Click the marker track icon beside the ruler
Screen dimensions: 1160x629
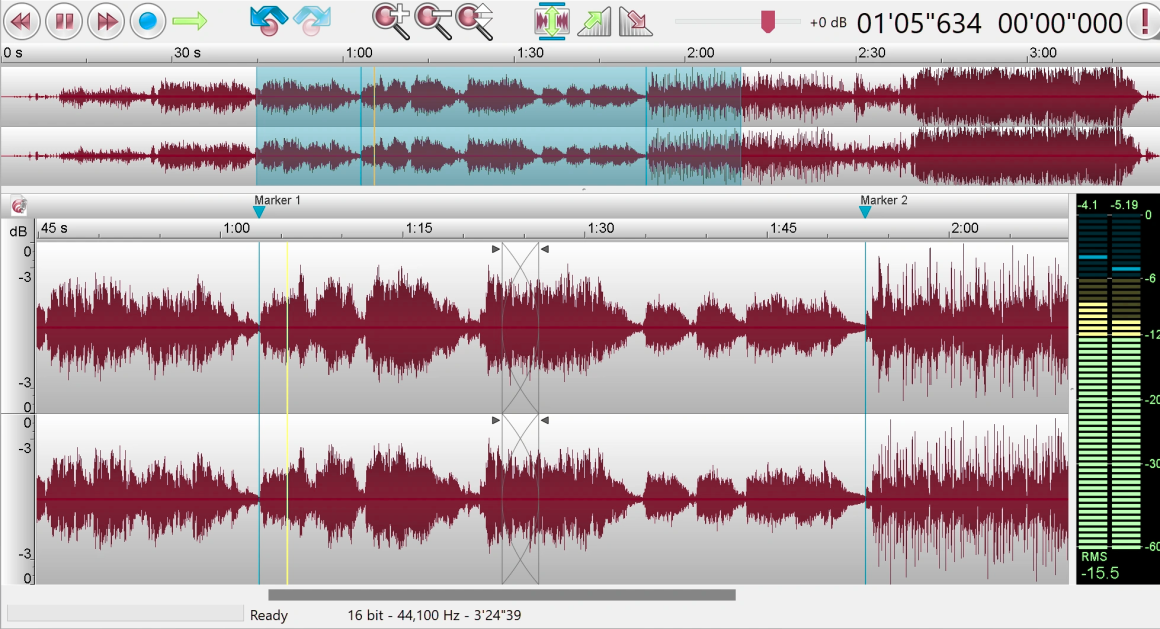18,206
